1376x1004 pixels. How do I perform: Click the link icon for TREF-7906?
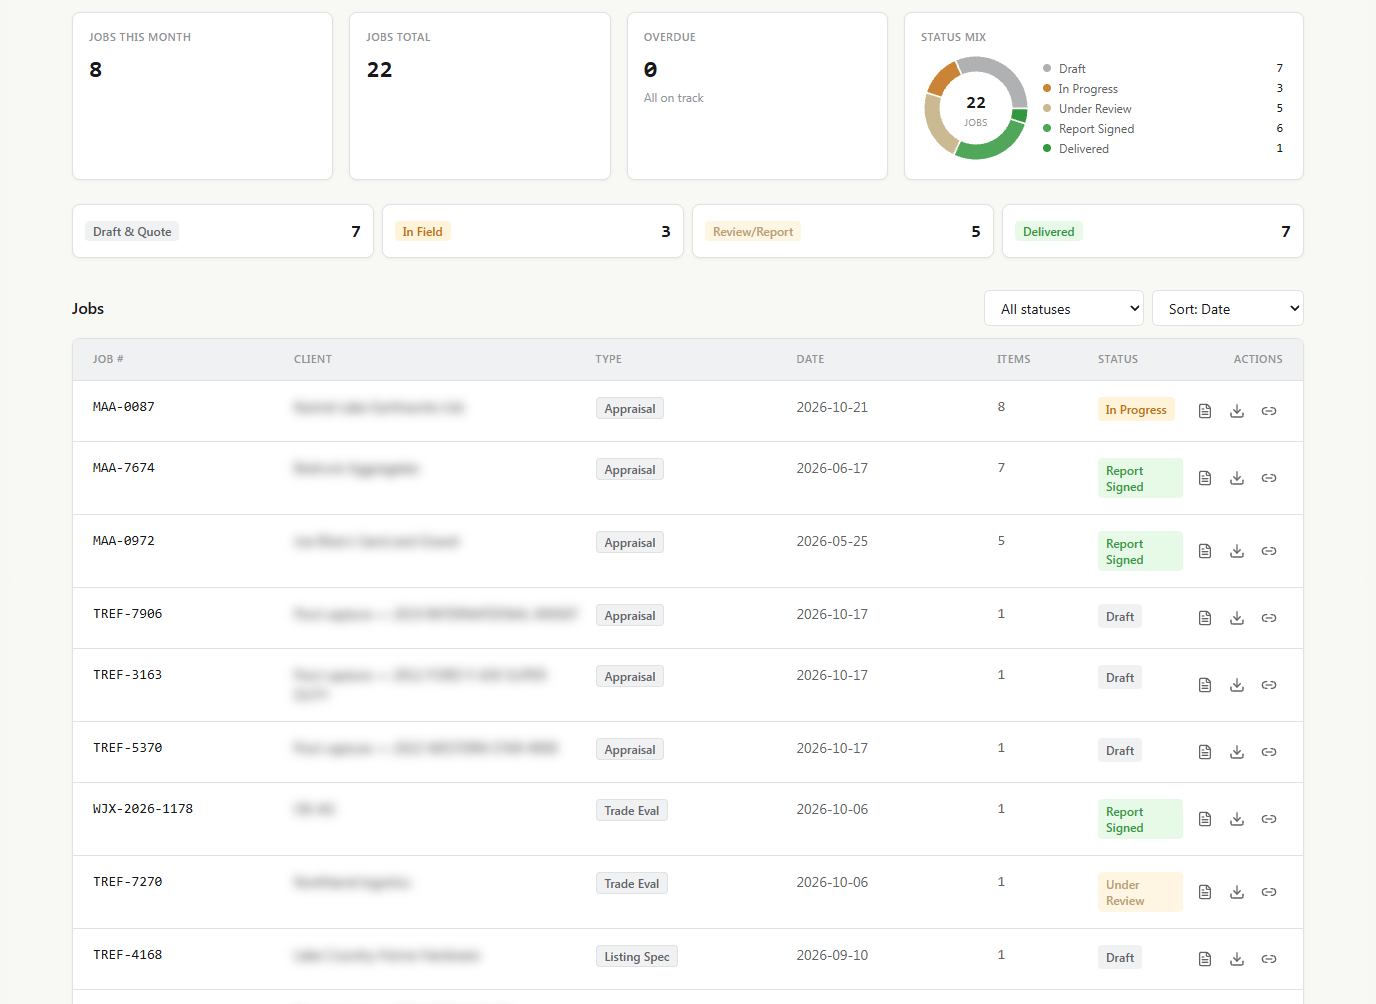click(1269, 618)
